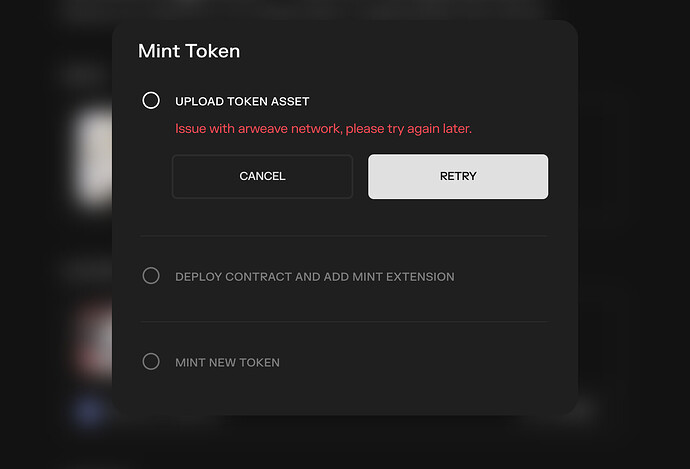The image size is (690, 469).
Task: Click the Deploy Contract and Add Mint Extension label
Action: [314, 276]
